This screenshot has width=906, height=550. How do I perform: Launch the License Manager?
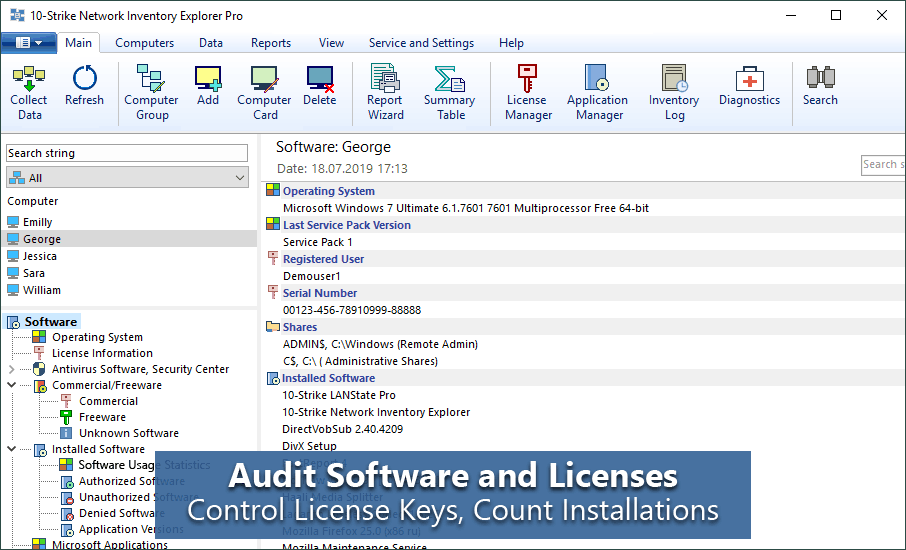point(527,80)
